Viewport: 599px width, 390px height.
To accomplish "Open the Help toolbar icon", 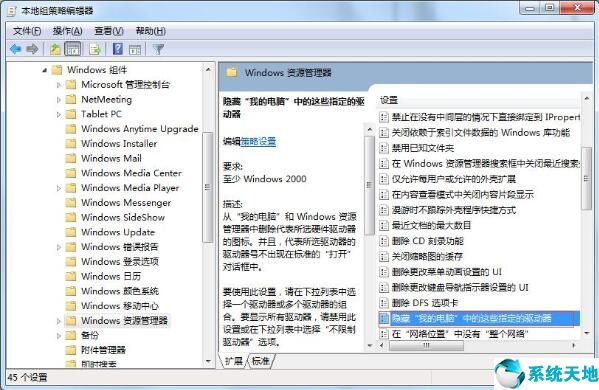I will pos(118,49).
